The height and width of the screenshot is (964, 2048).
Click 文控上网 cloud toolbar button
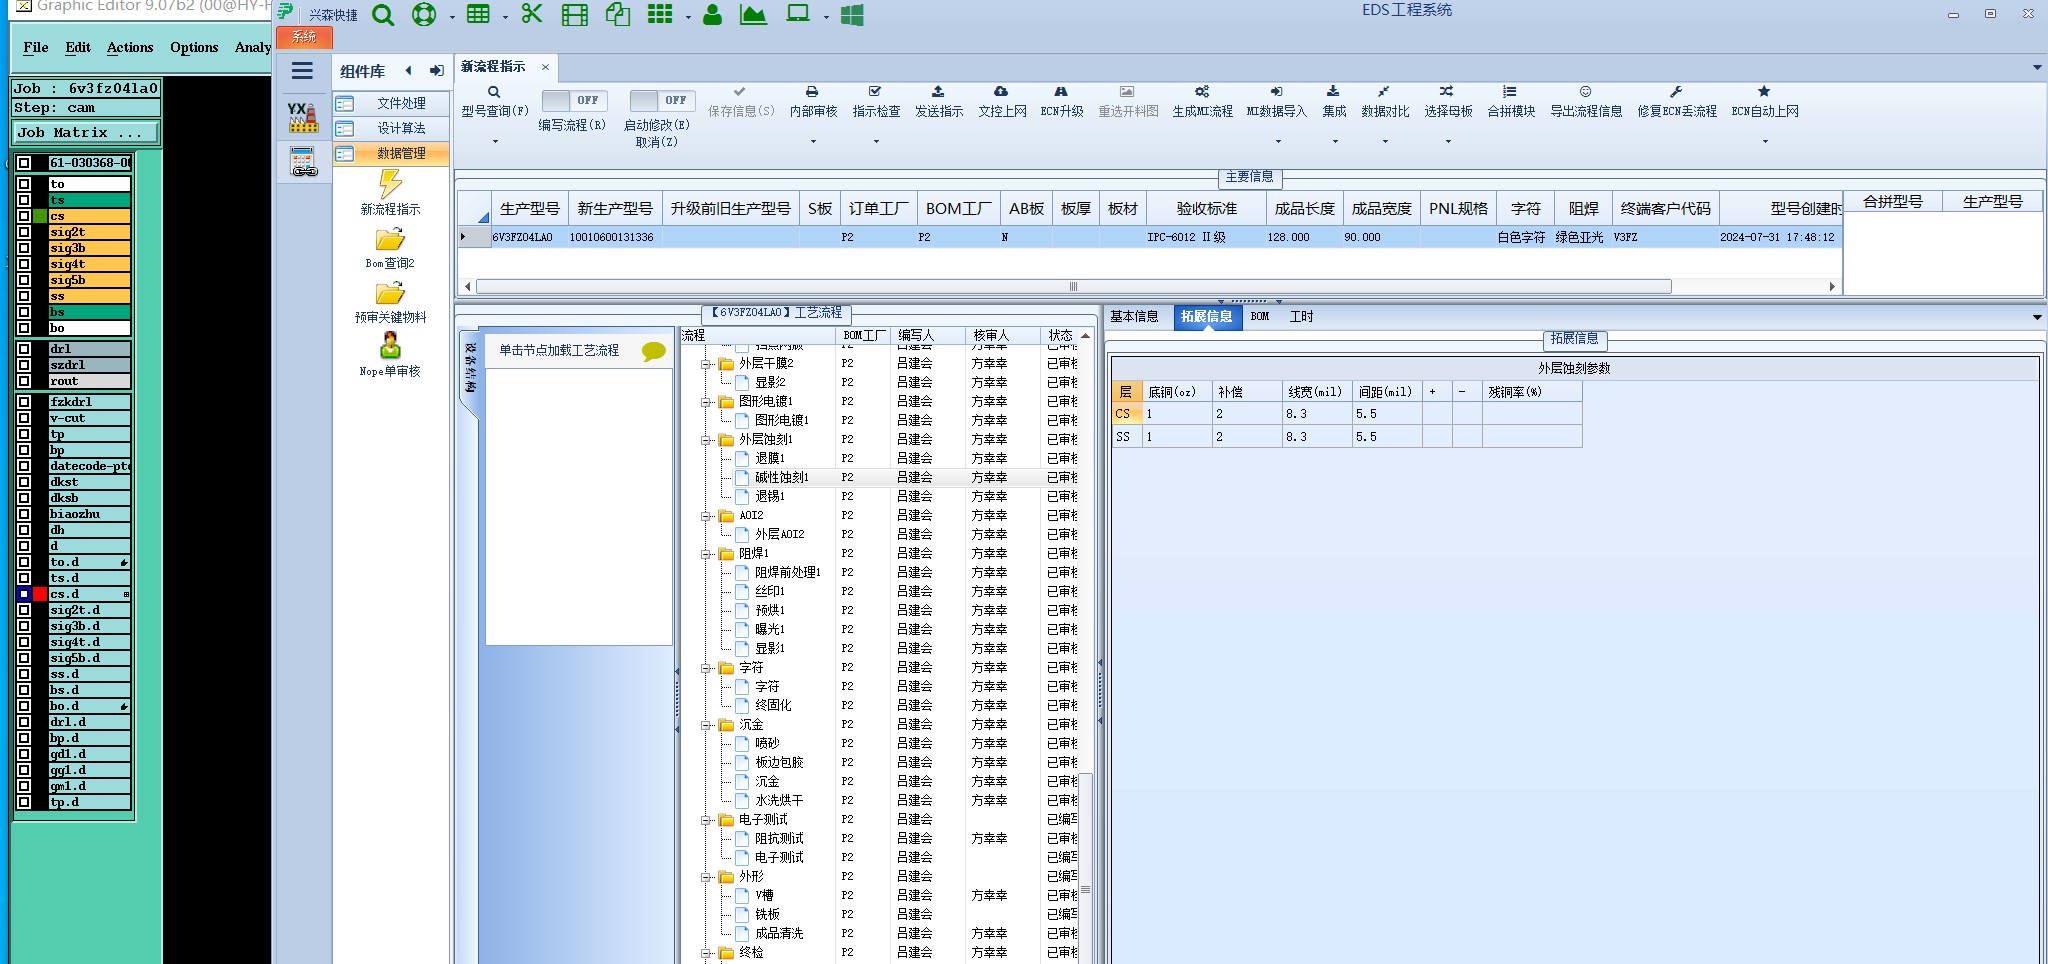tap(1002, 102)
